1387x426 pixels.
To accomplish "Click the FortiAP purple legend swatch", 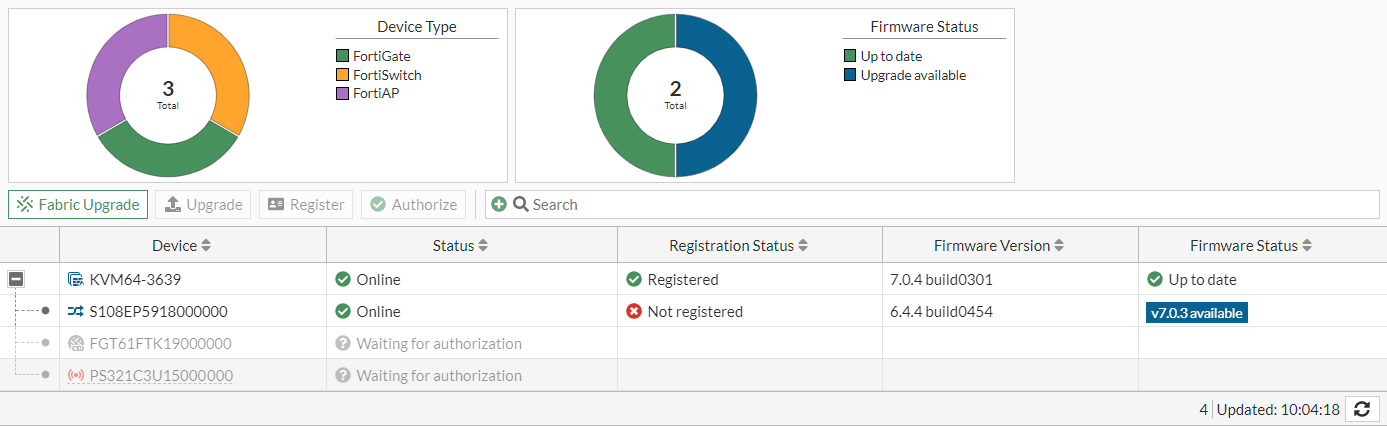I will [x=343, y=94].
